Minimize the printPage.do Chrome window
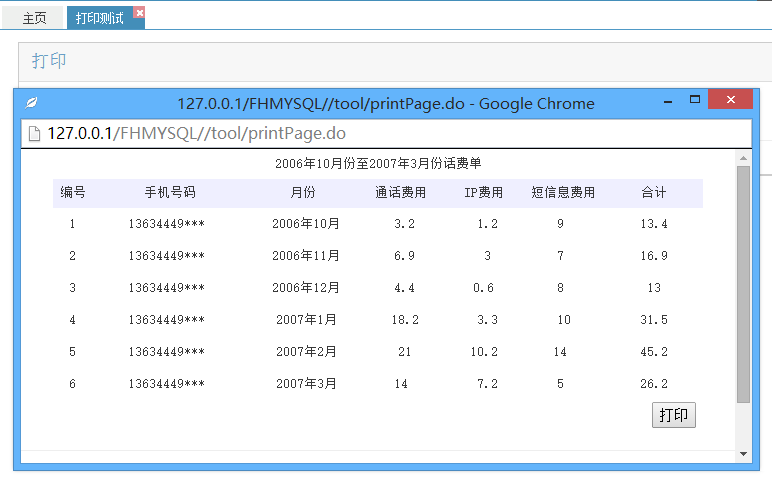Image resolution: width=772 pixels, height=492 pixels. (x=668, y=101)
